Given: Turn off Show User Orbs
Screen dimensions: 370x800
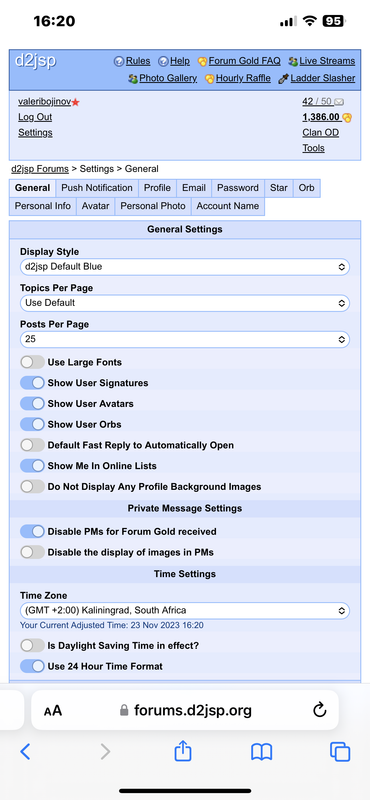Looking at the screenshot, I should [x=33, y=424].
